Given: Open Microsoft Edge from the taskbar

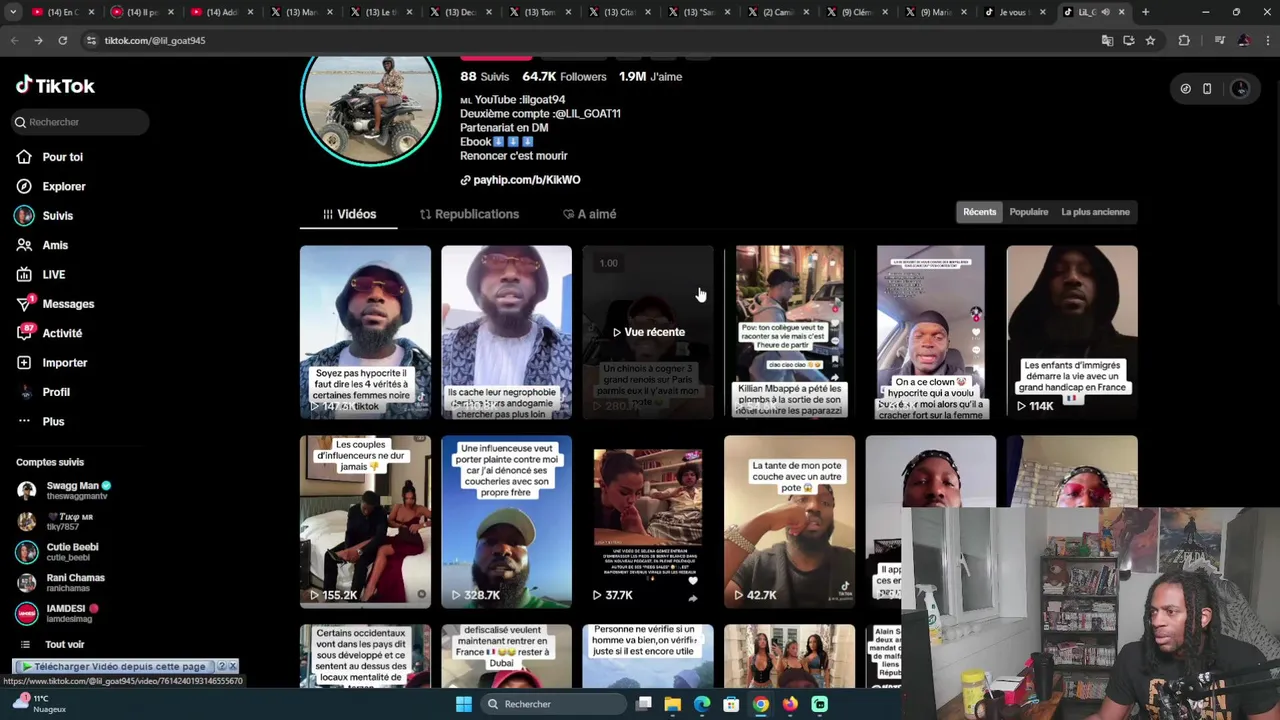Looking at the screenshot, I should 702,704.
